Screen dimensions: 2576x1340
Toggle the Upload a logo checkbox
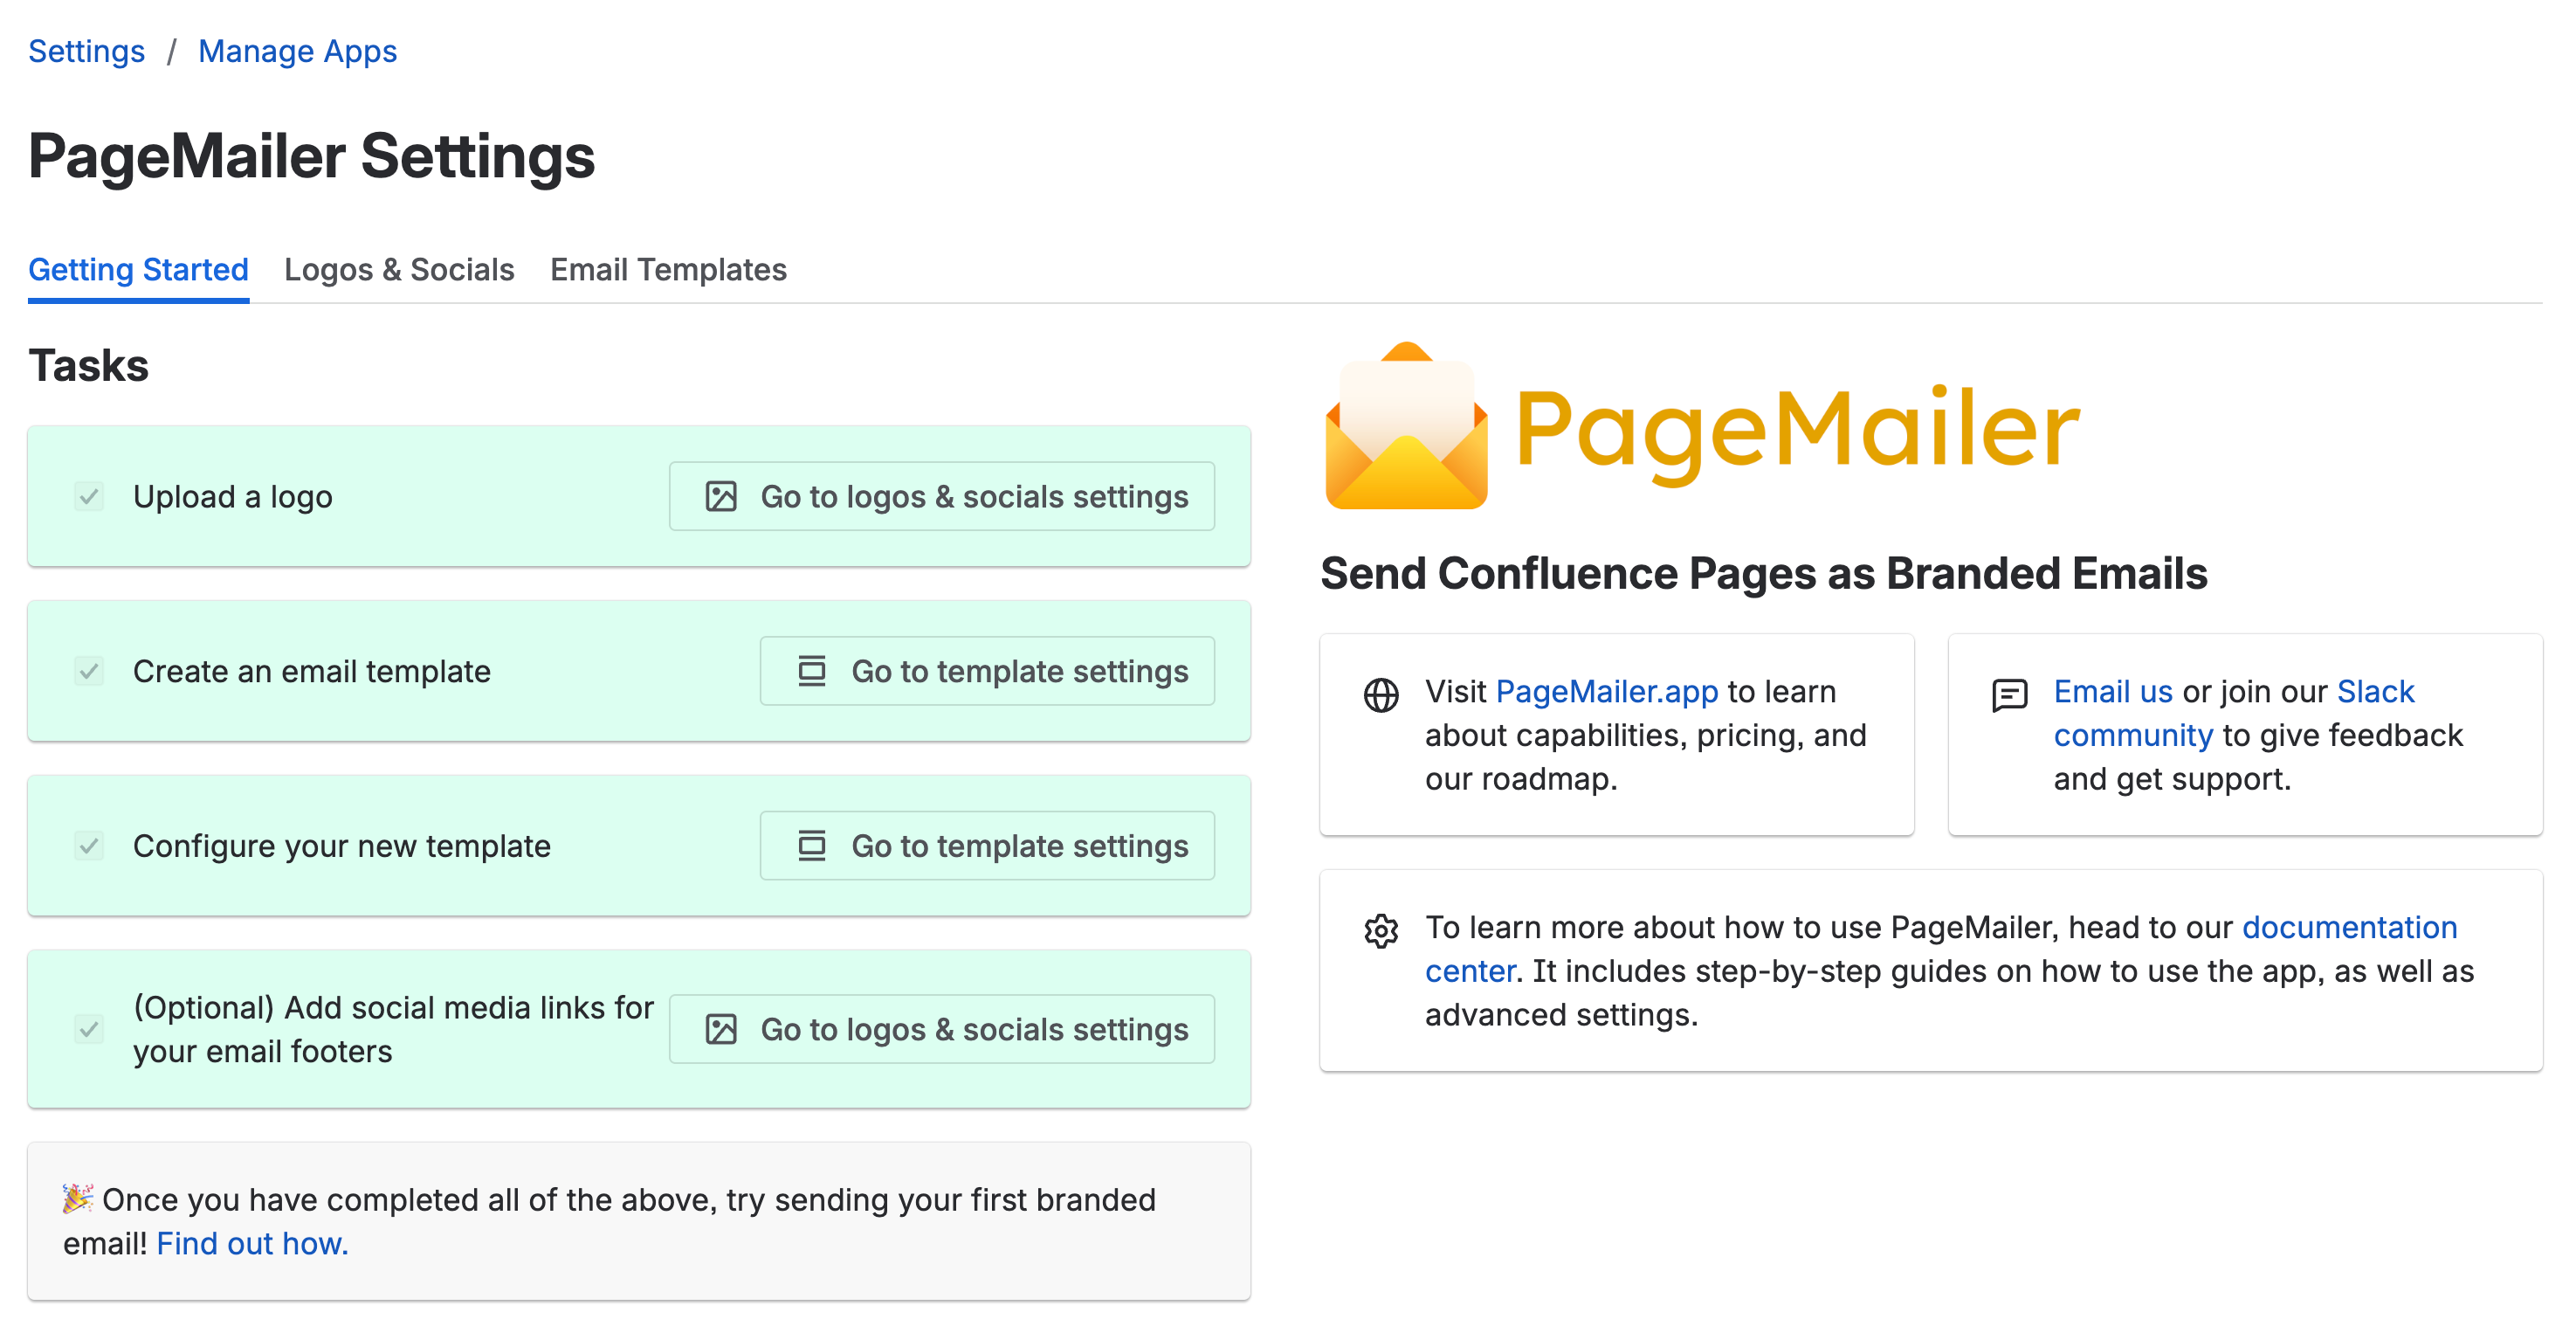click(89, 496)
